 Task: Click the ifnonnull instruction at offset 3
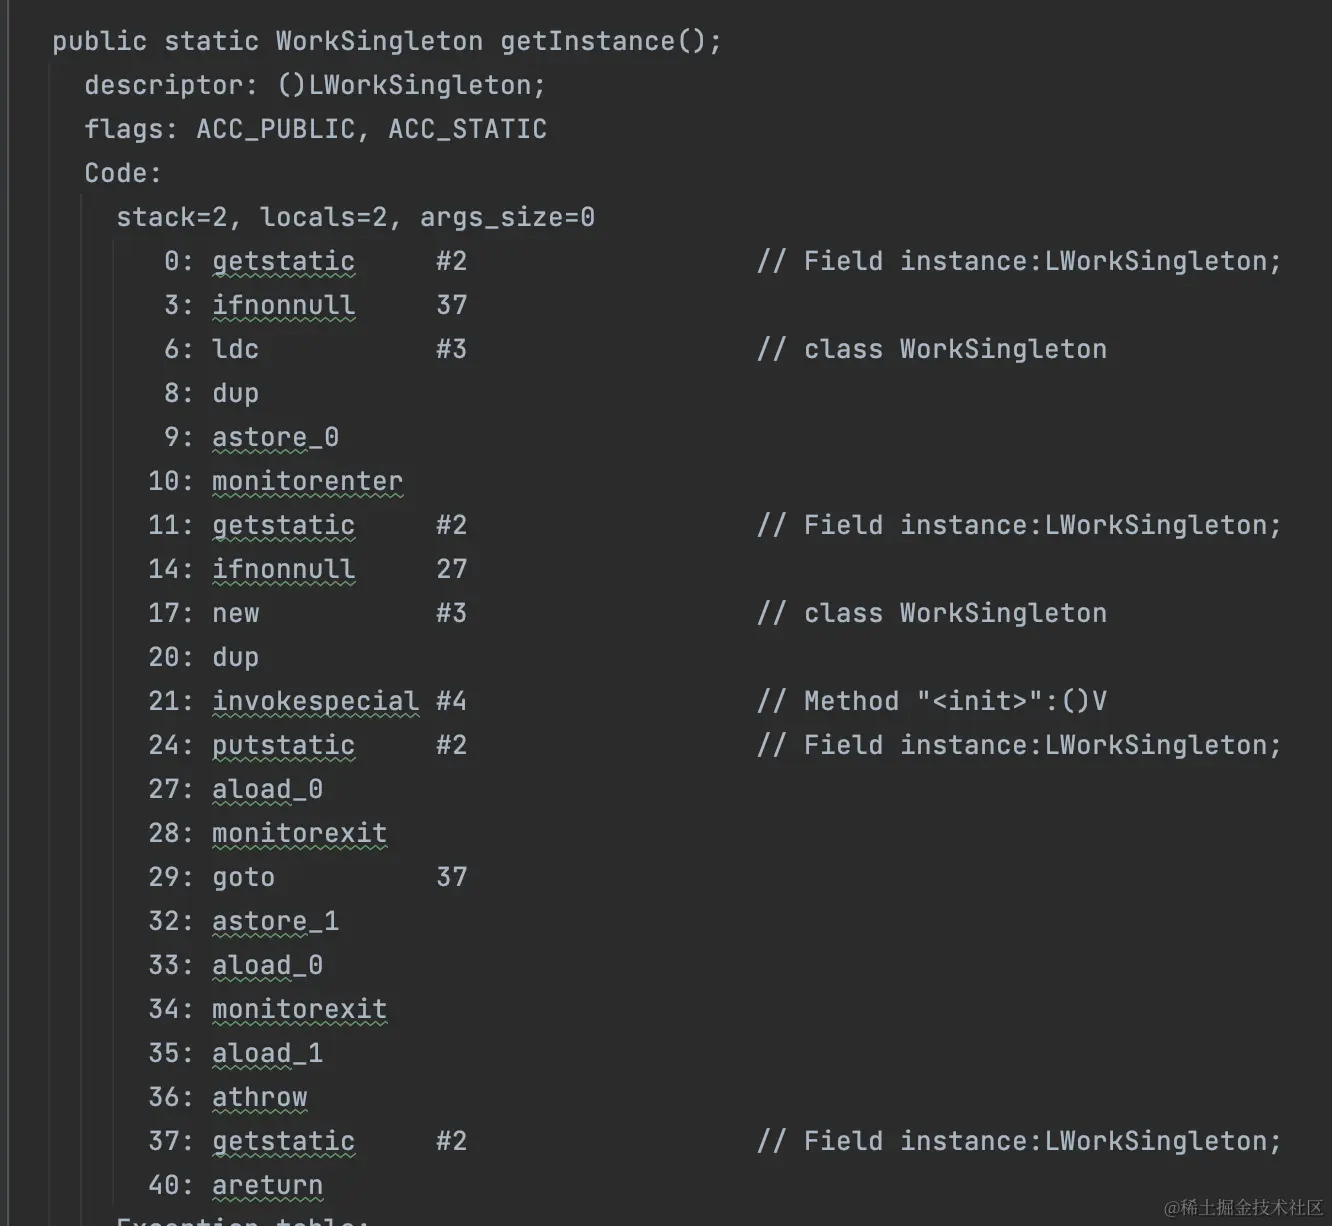coord(283,305)
